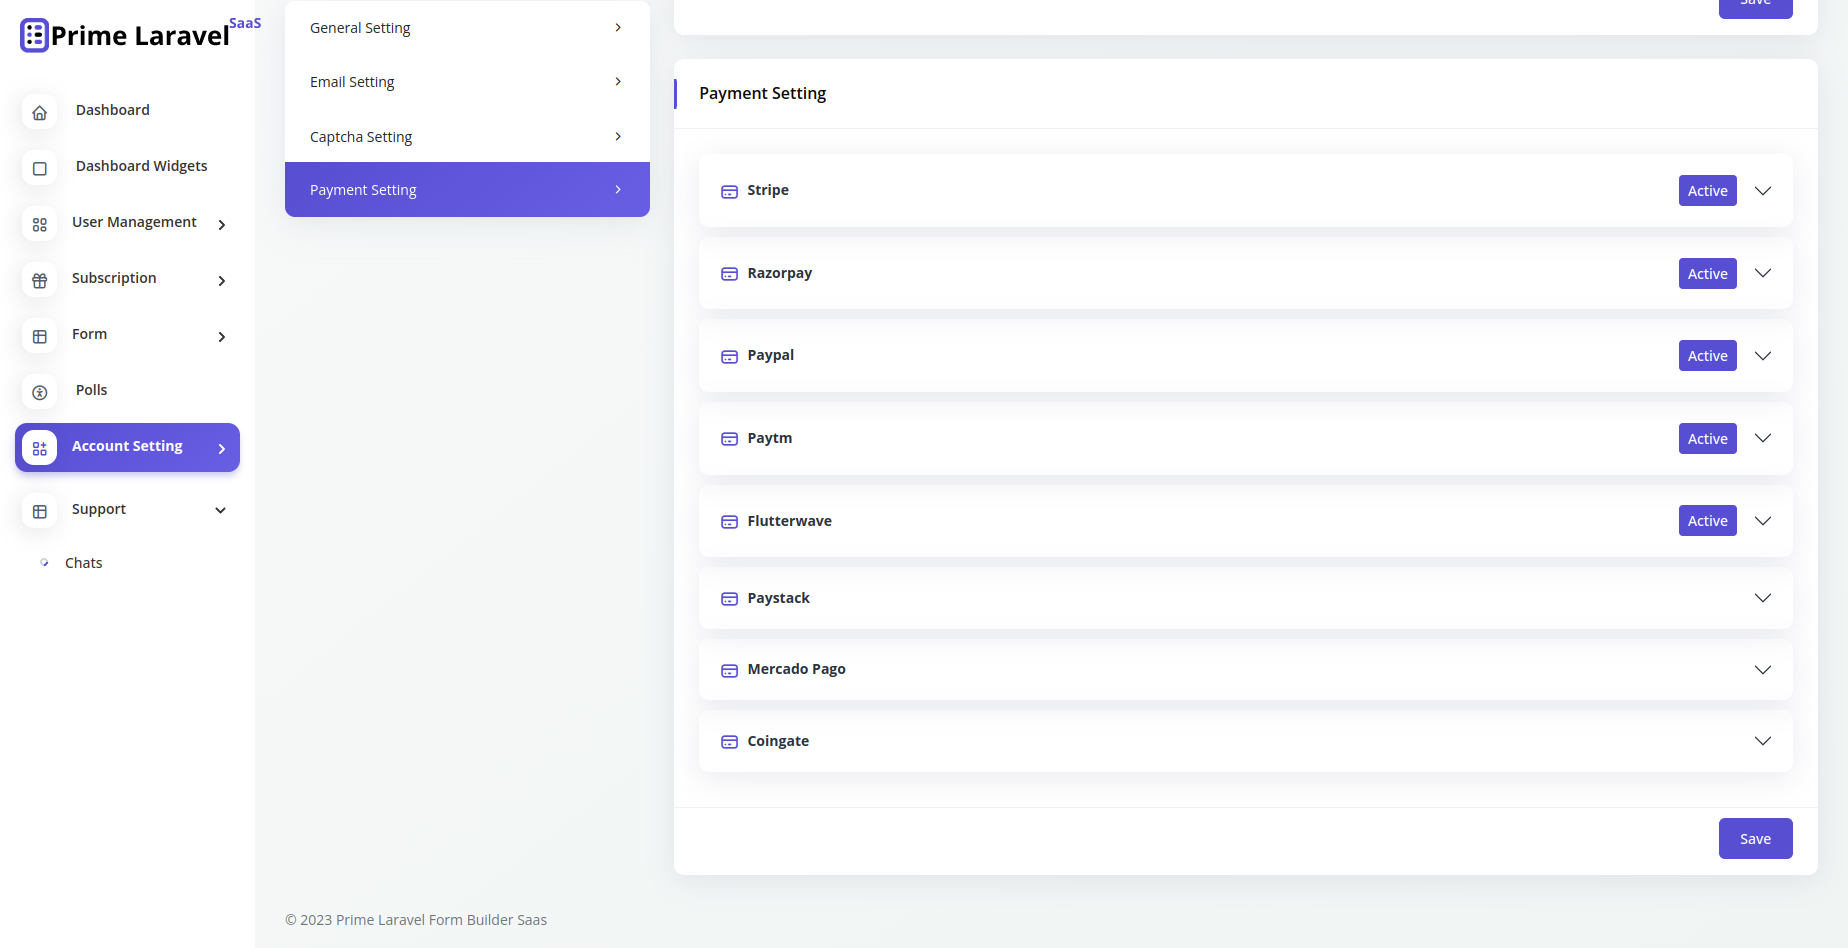Select the Dashboard Widgets icon
The height and width of the screenshot is (948, 1848).
click(39, 168)
